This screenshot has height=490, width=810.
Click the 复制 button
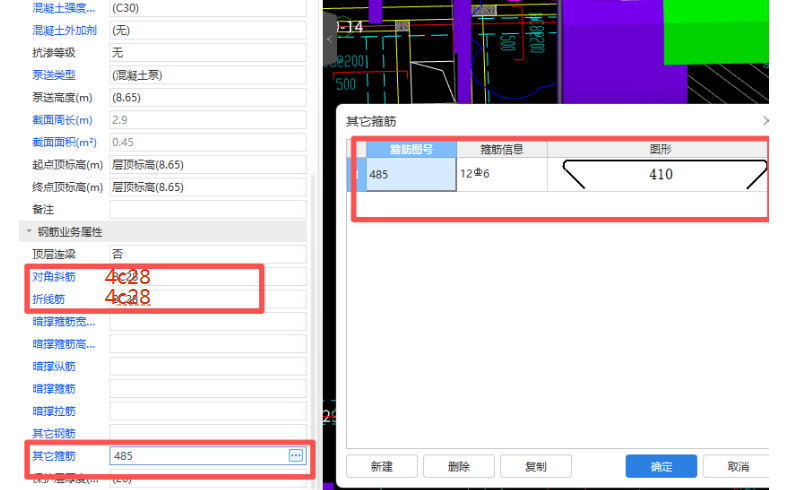[x=536, y=467]
